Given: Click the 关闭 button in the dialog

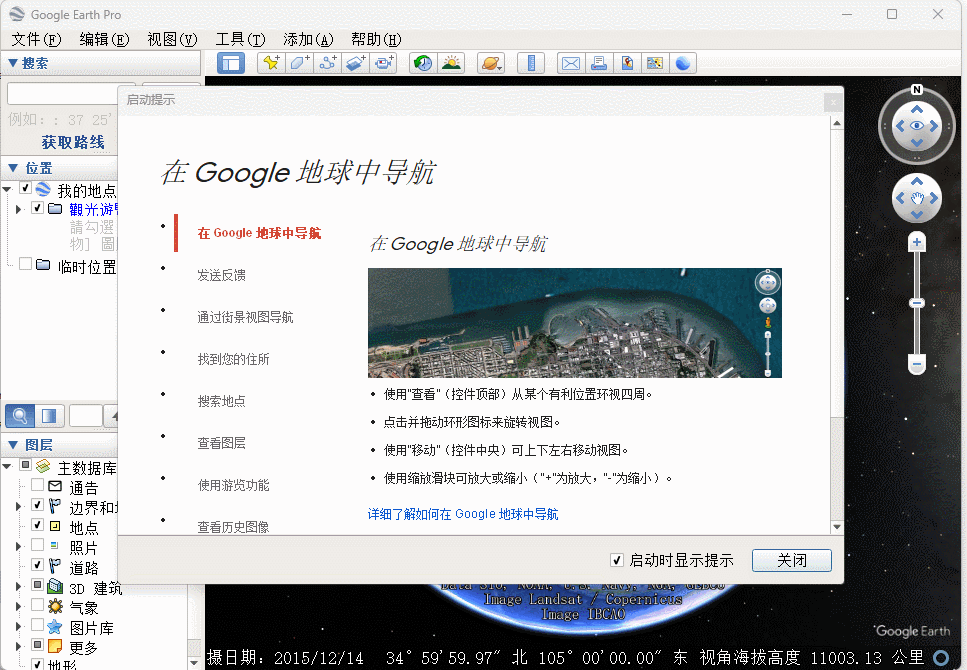Looking at the screenshot, I should [792, 560].
